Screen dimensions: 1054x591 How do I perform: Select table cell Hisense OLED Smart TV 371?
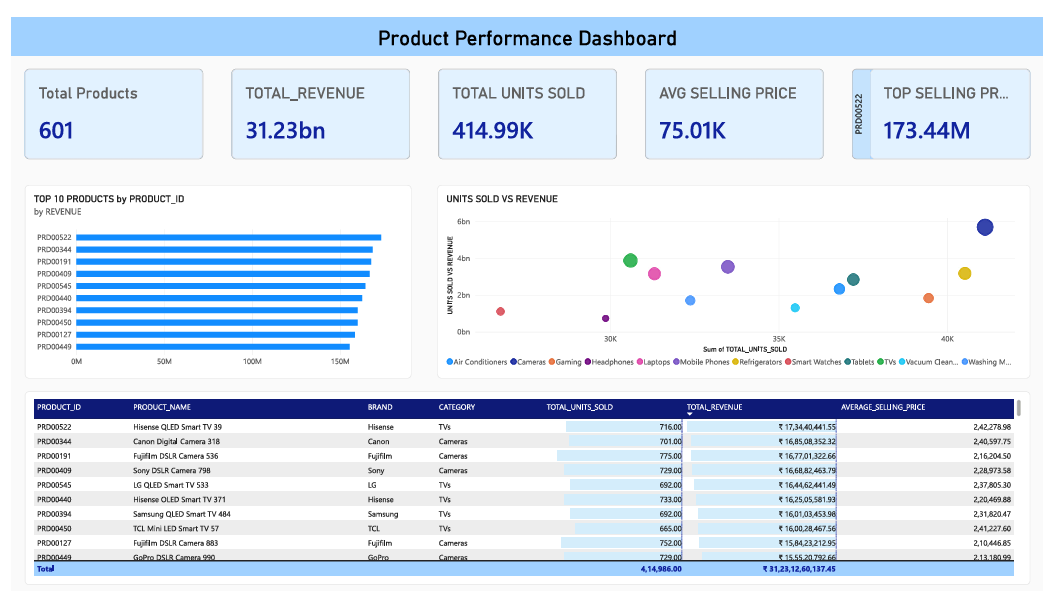click(x=179, y=500)
